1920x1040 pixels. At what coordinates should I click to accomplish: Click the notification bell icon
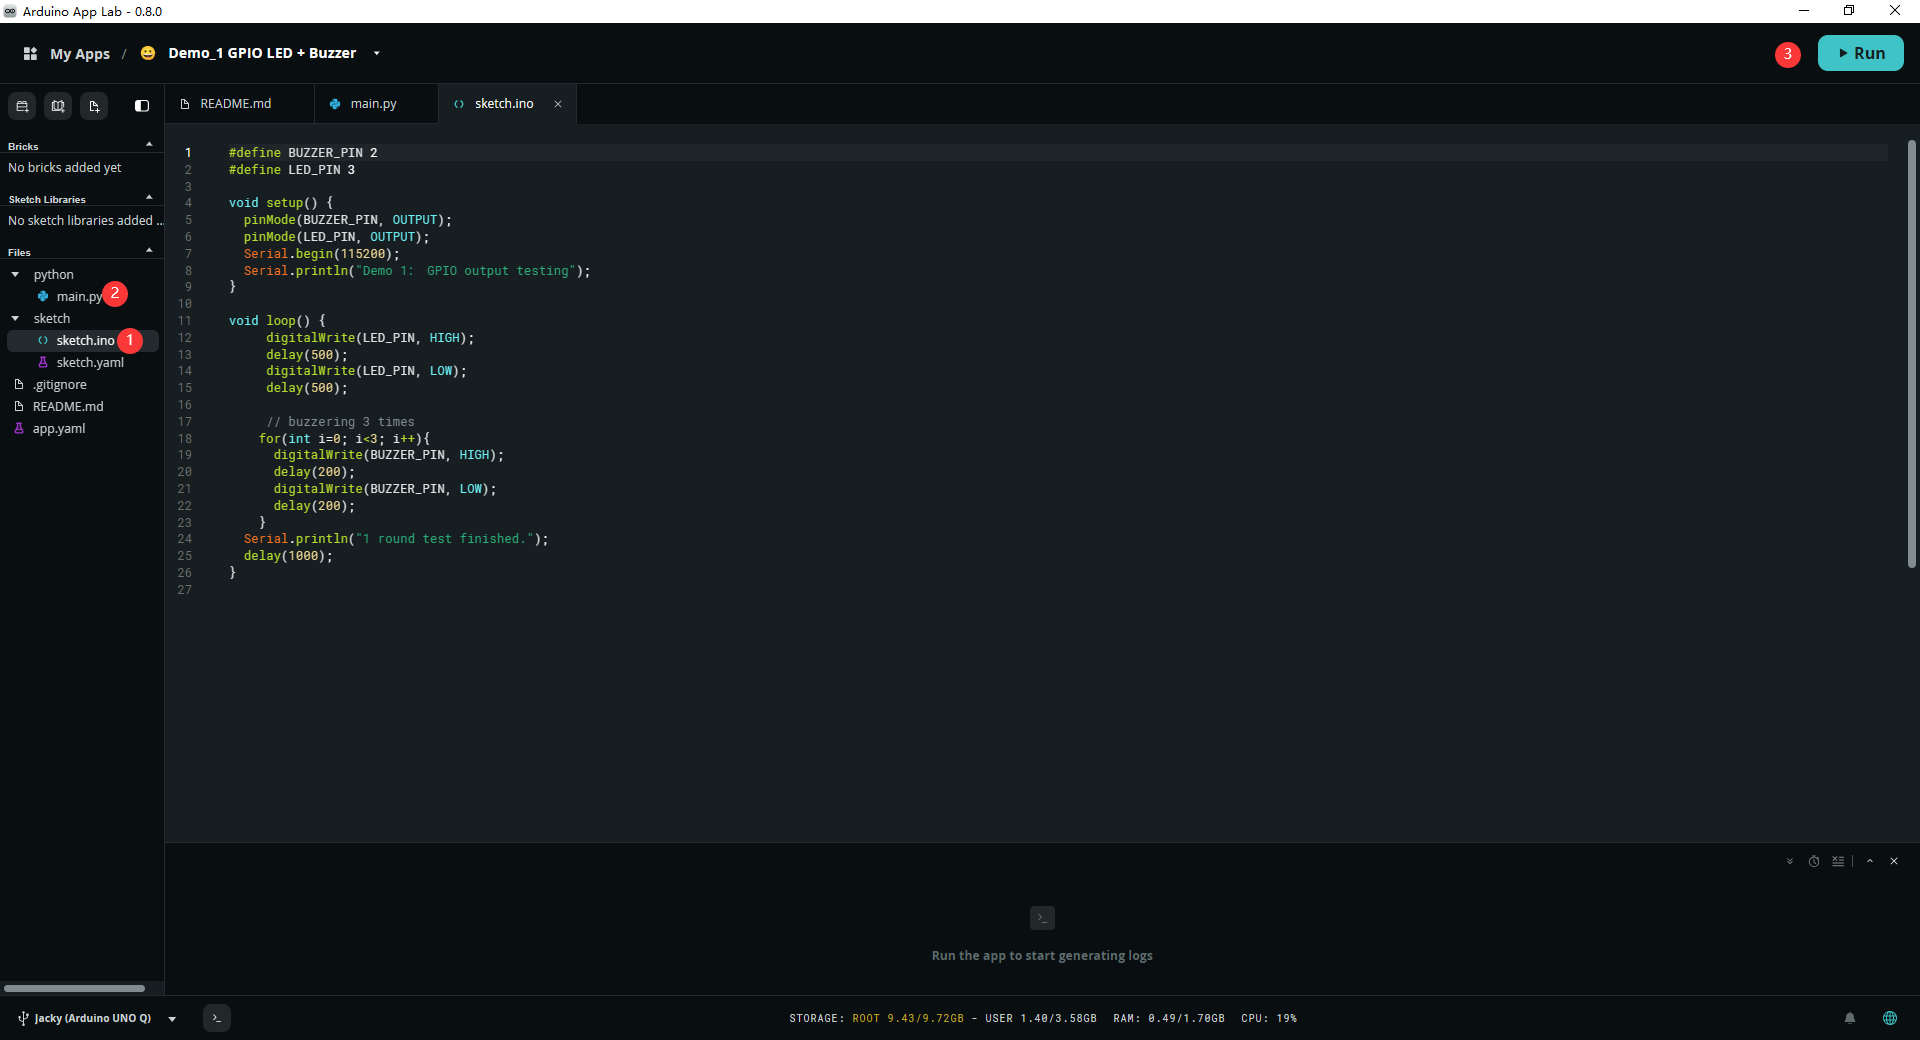tap(1850, 1018)
